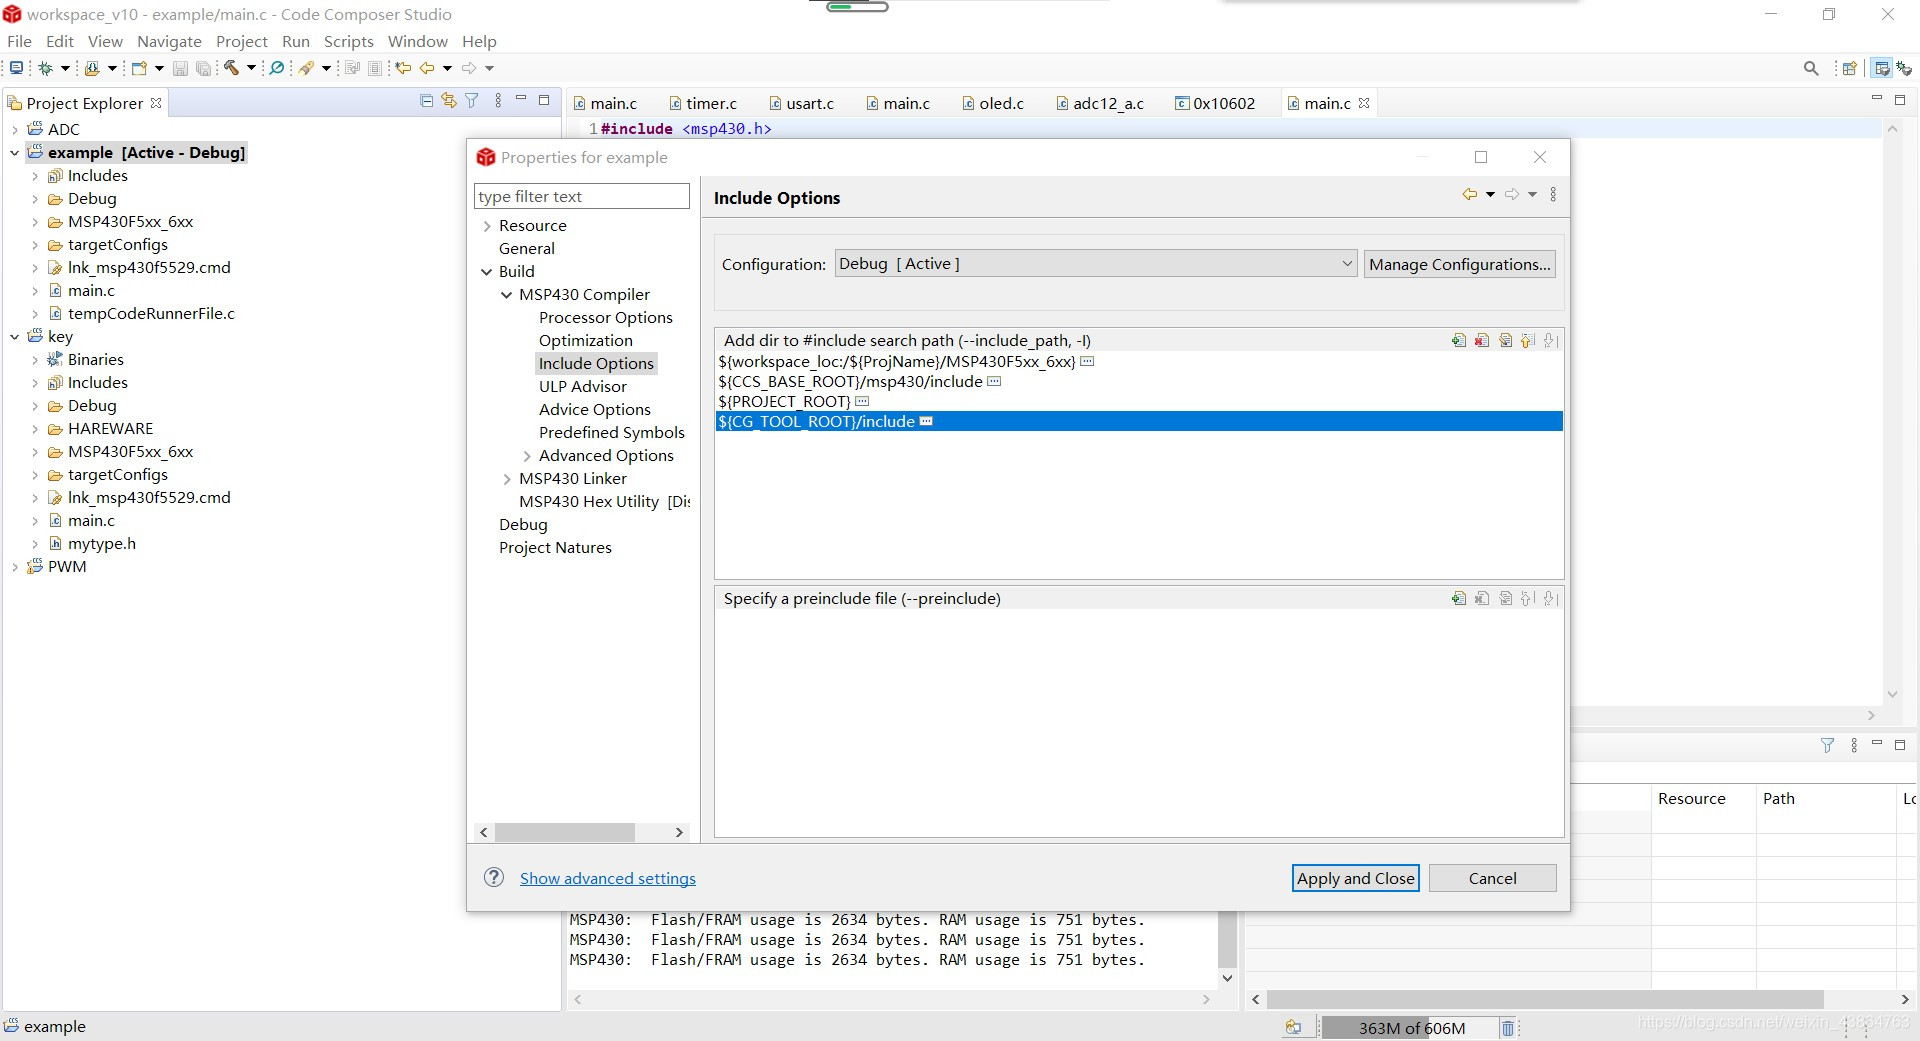Click the Back arrow in main toolbar

(428, 68)
